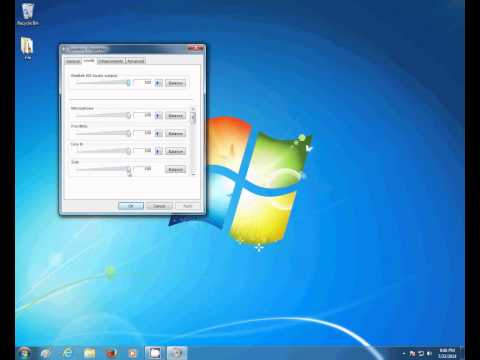Open Balance for the Line In level
This screenshot has height=360, width=480.
[x=175, y=151]
